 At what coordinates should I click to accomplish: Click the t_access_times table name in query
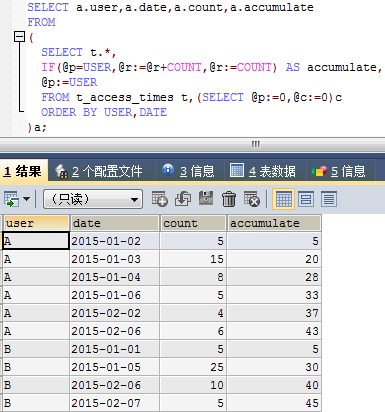point(125,97)
